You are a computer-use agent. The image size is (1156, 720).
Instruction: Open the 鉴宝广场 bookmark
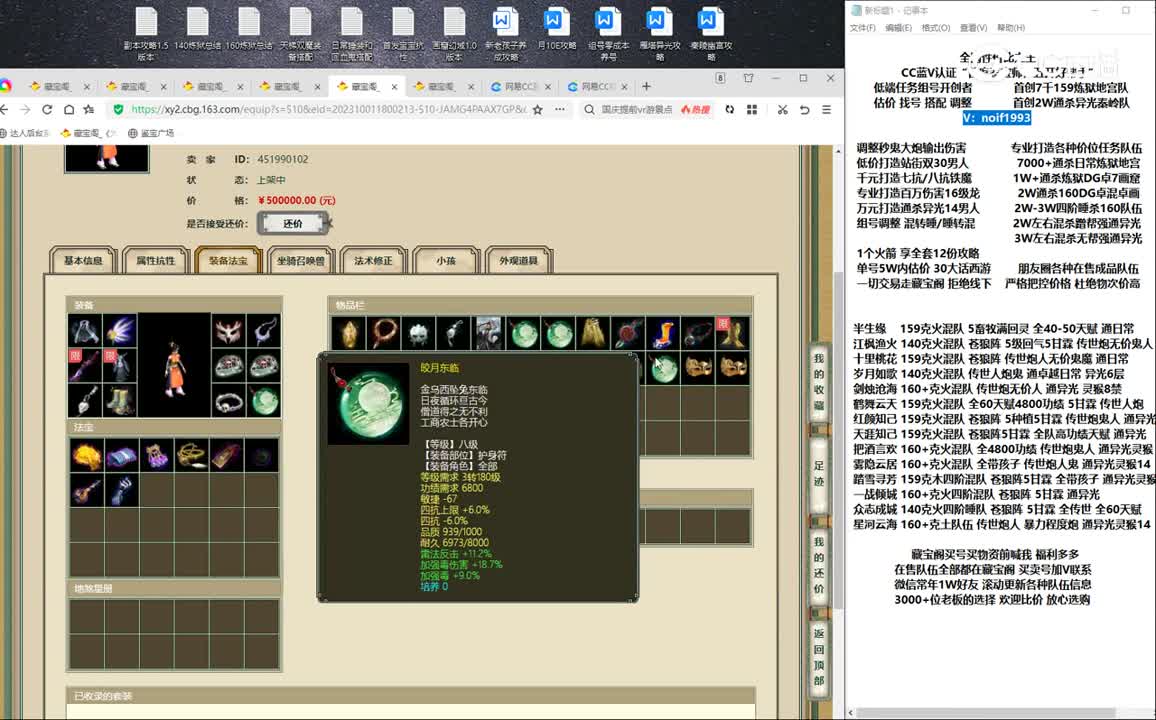[x=151, y=133]
